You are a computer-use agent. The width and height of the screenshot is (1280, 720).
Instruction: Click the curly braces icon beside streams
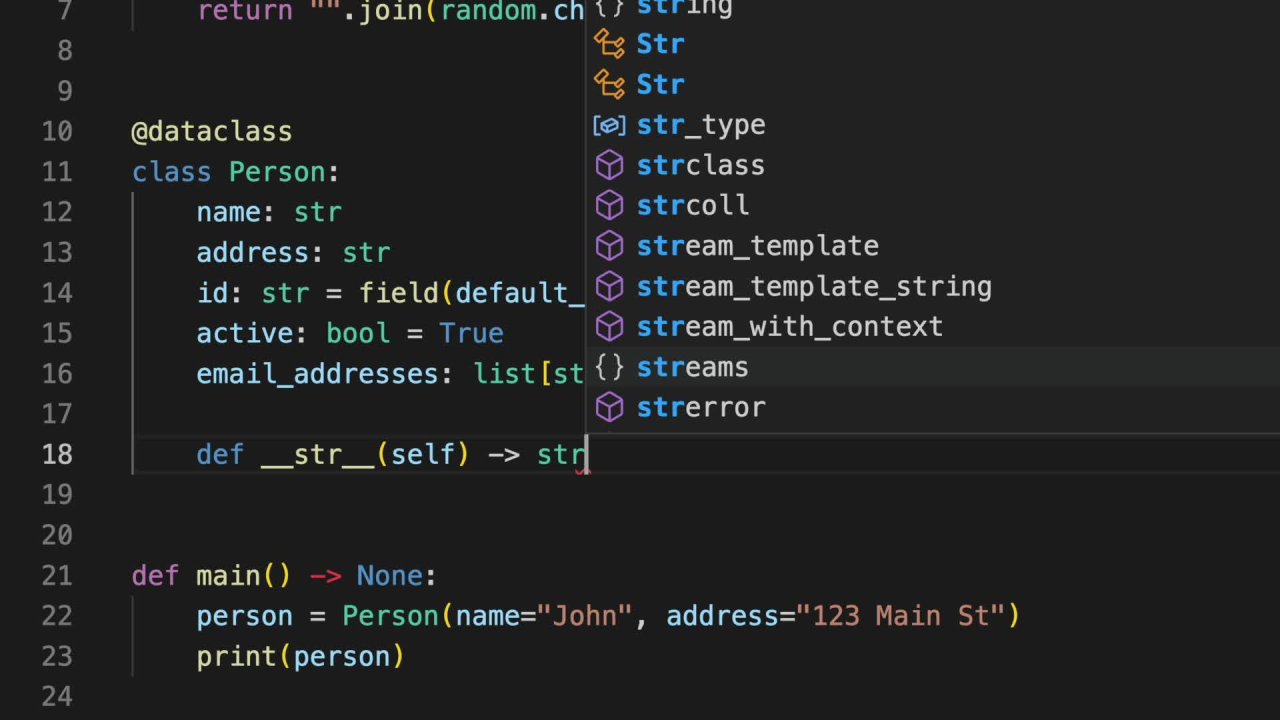pyautogui.click(x=609, y=367)
